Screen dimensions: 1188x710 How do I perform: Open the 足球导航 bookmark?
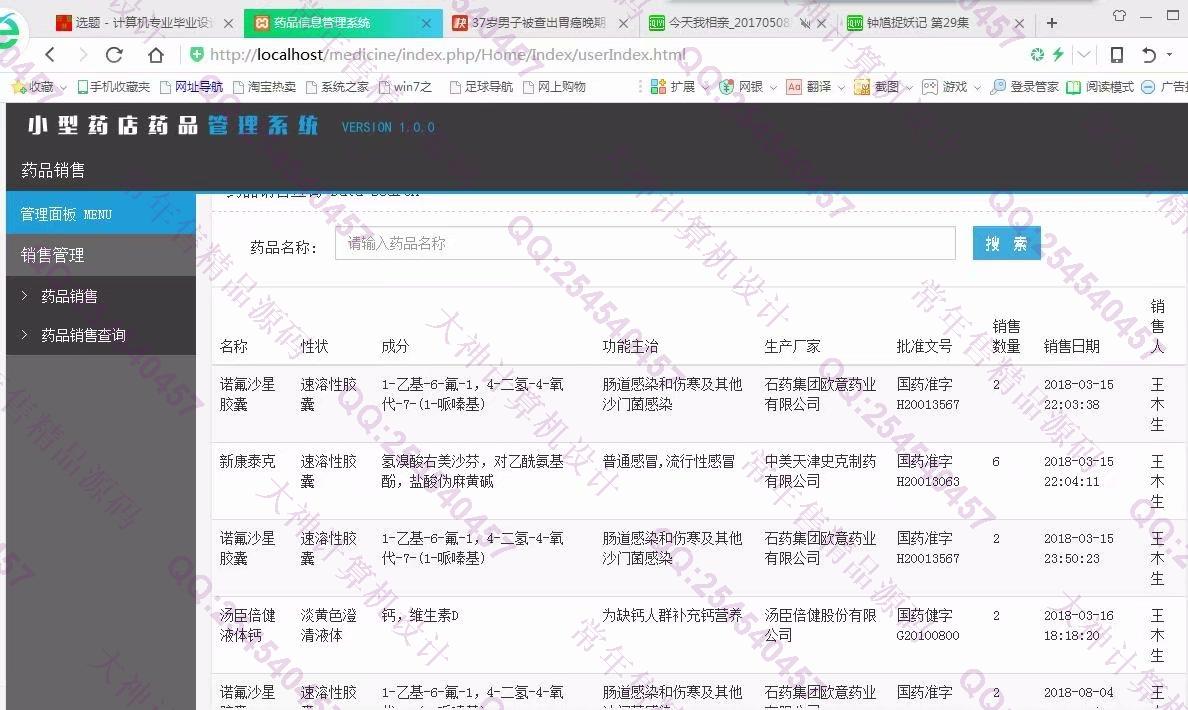(481, 87)
